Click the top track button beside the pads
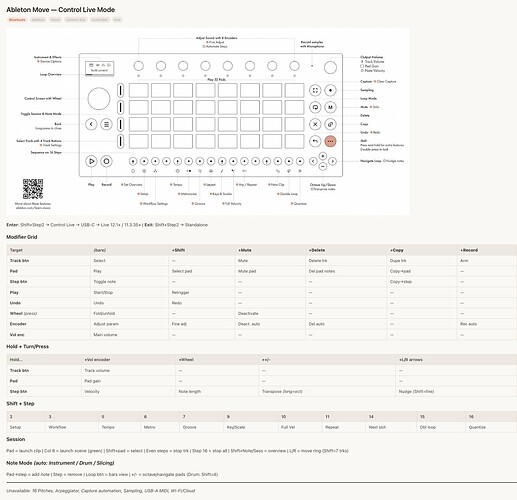Viewport: 517px width, 500px height. pos(120,90)
